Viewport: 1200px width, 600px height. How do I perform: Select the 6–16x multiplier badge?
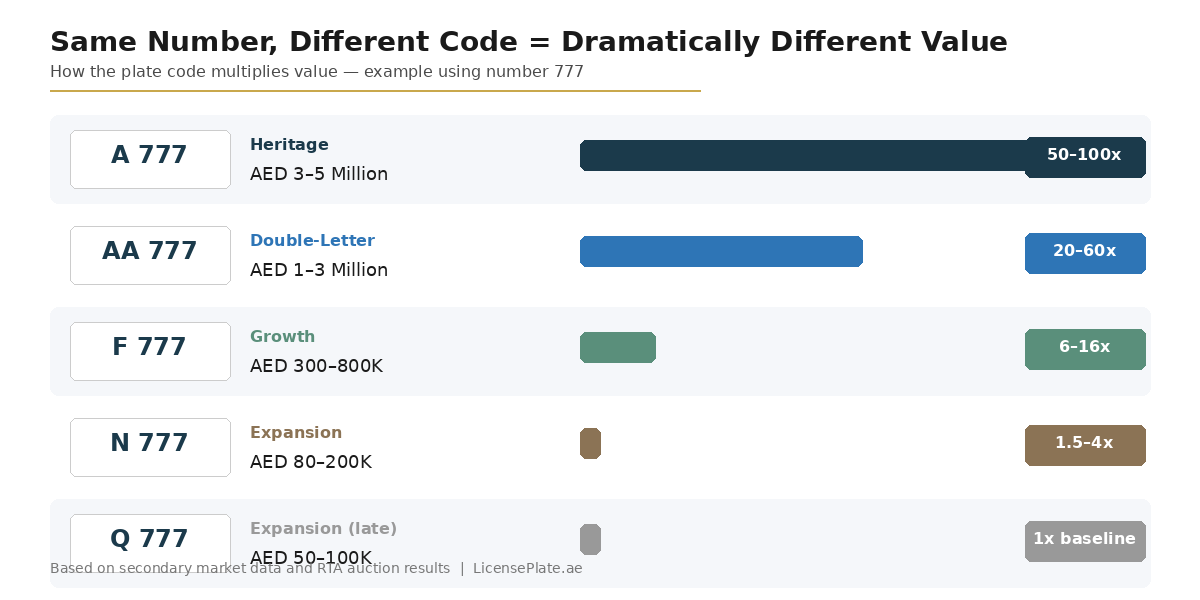click(1085, 349)
